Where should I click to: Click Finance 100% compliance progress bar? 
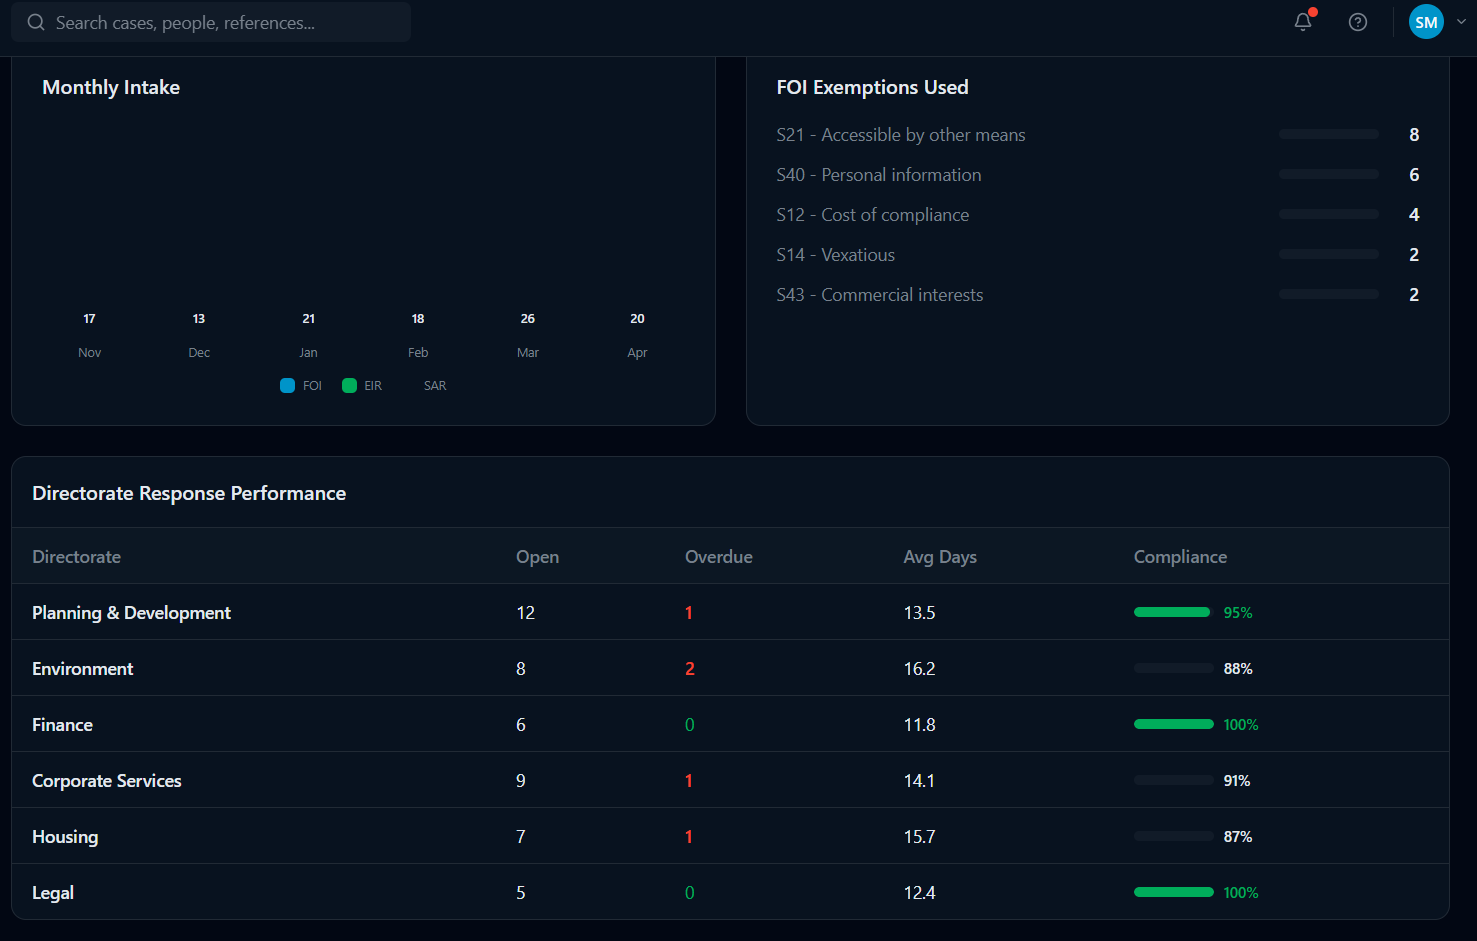[1173, 724]
